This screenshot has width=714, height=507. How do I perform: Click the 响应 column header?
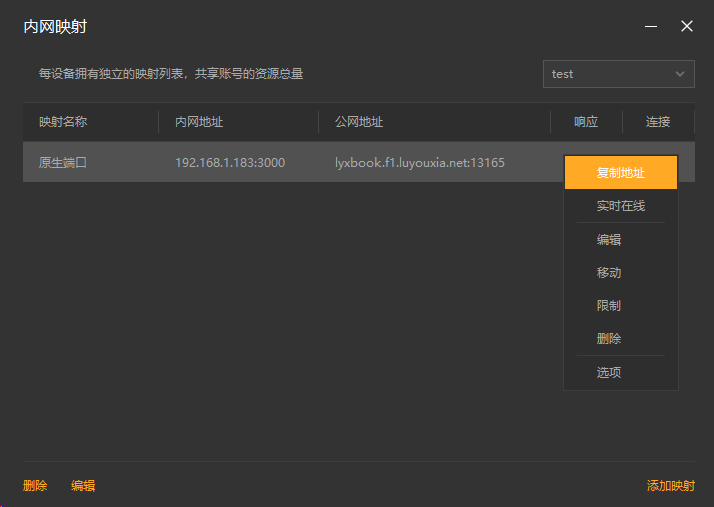[x=586, y=122]
